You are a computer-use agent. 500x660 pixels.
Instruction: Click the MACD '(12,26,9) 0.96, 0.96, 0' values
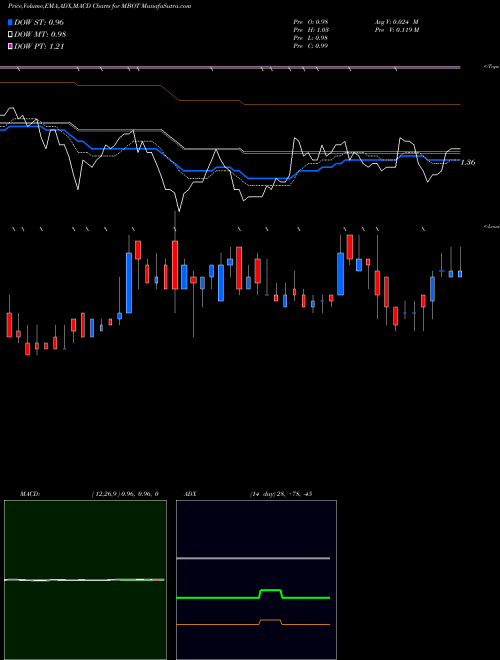(125, 494)
